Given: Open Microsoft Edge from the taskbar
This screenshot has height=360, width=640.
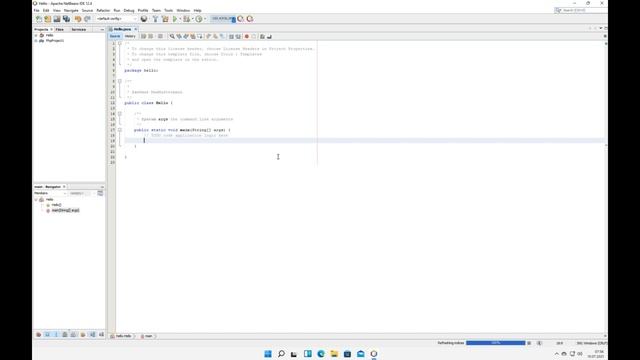Looking at the screenshot, I should pyautogui.click(x=321, y=353).
